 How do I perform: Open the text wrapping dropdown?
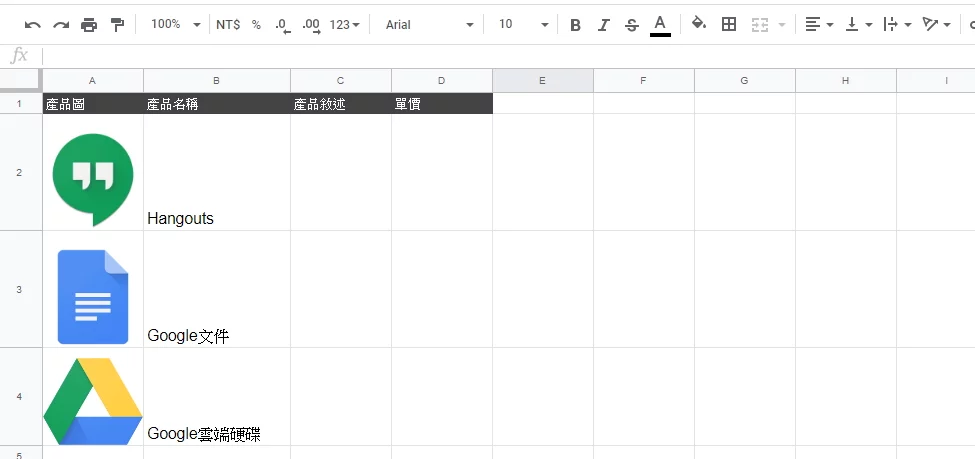tap(897, 25)
